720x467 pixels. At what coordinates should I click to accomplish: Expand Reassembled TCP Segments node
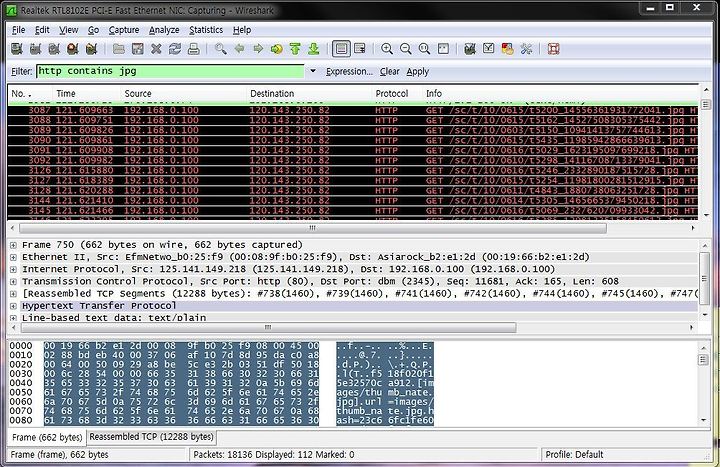[13, 294]
